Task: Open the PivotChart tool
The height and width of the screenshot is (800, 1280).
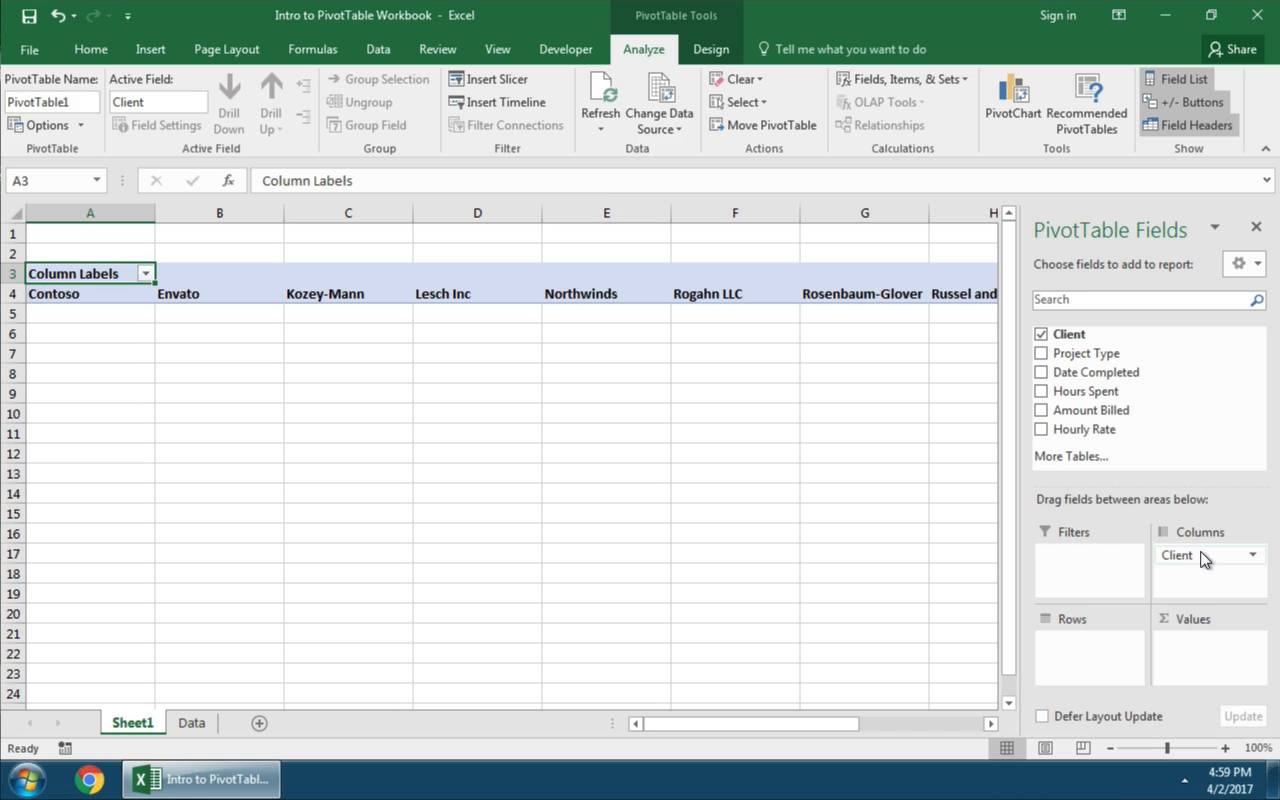Action: [1013, 98]
